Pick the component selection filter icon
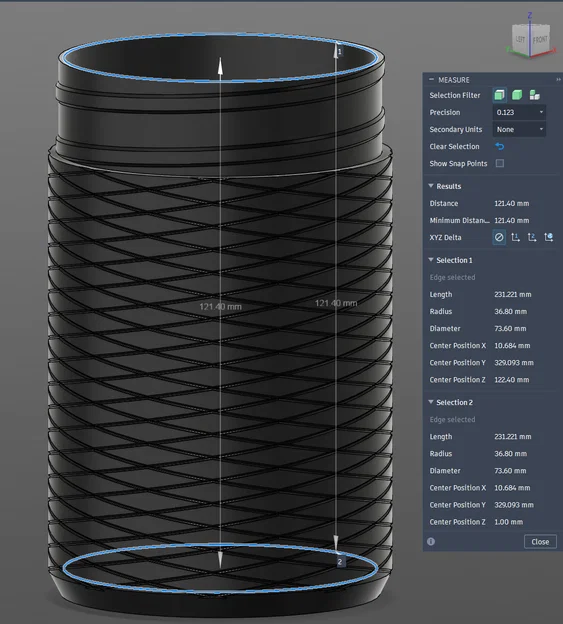Image resolution: width=563 pixels, height=624 pixels. pyautogui.click(x=534, y=95)
